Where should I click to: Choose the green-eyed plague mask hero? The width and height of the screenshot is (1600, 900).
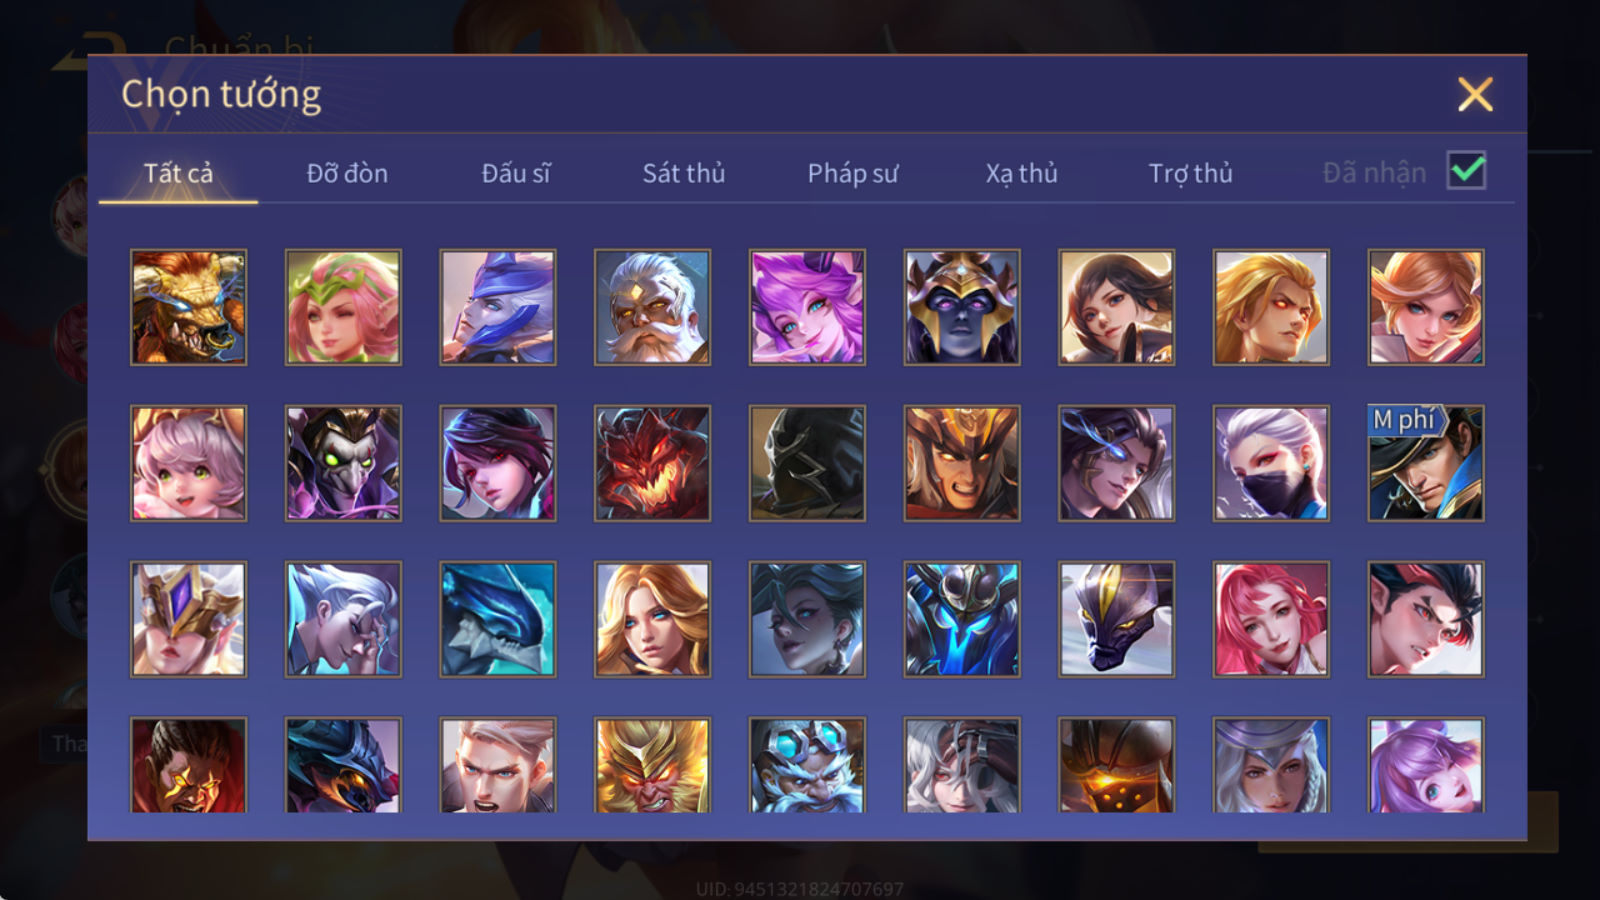343,463
